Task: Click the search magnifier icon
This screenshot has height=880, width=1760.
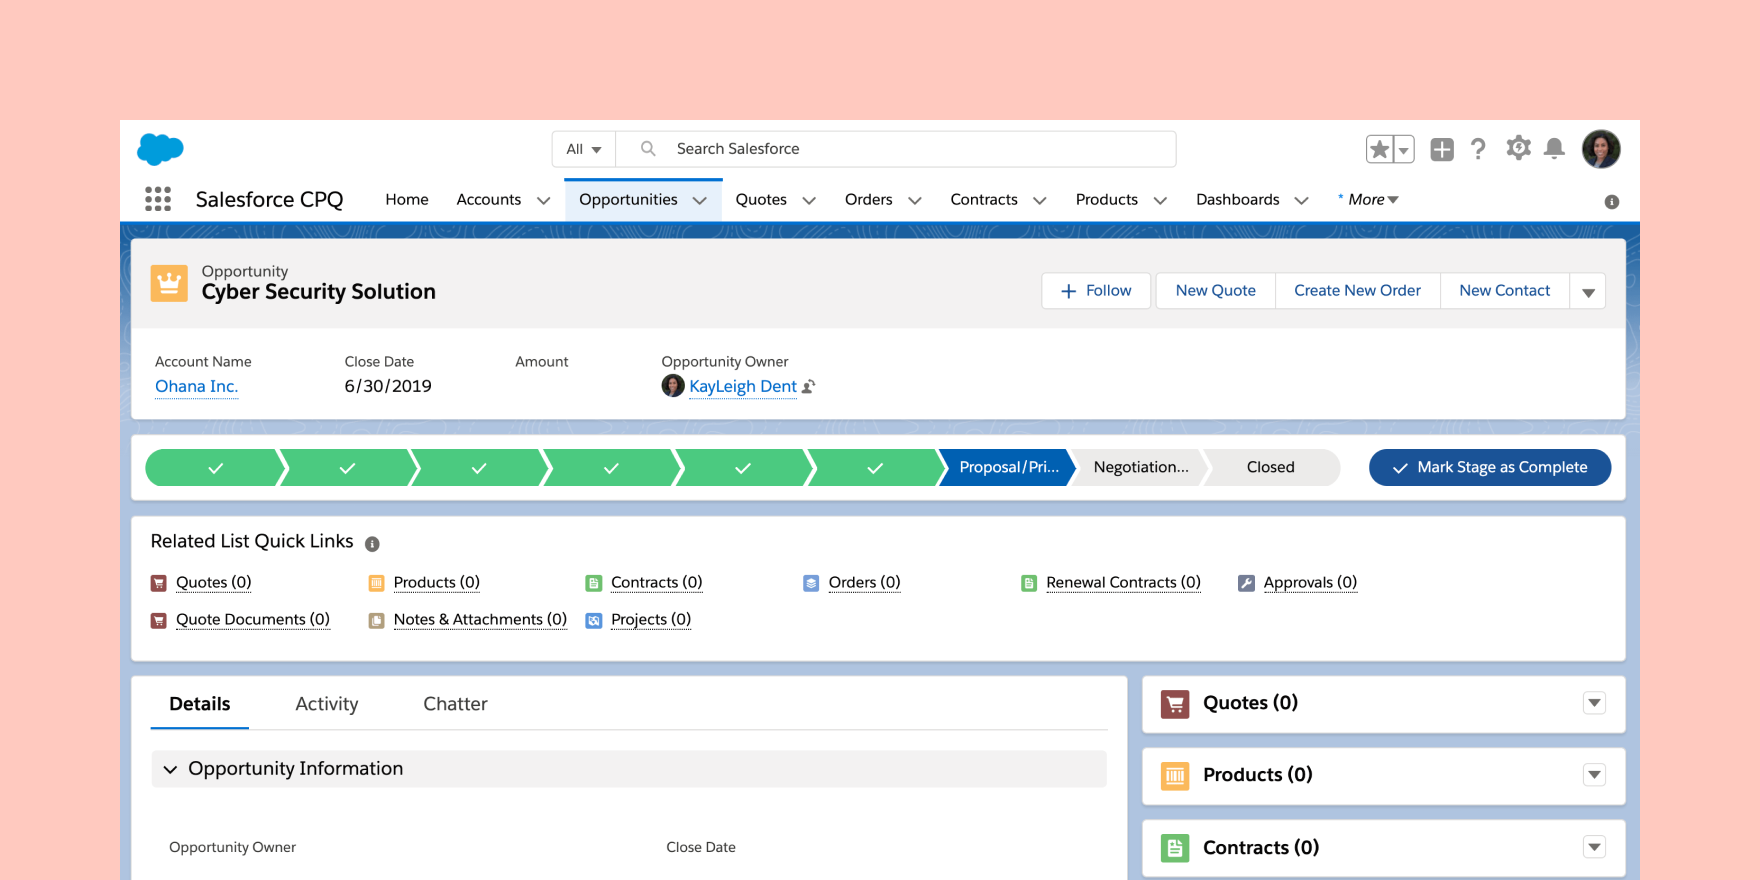Action: click(x=648, y=149)
